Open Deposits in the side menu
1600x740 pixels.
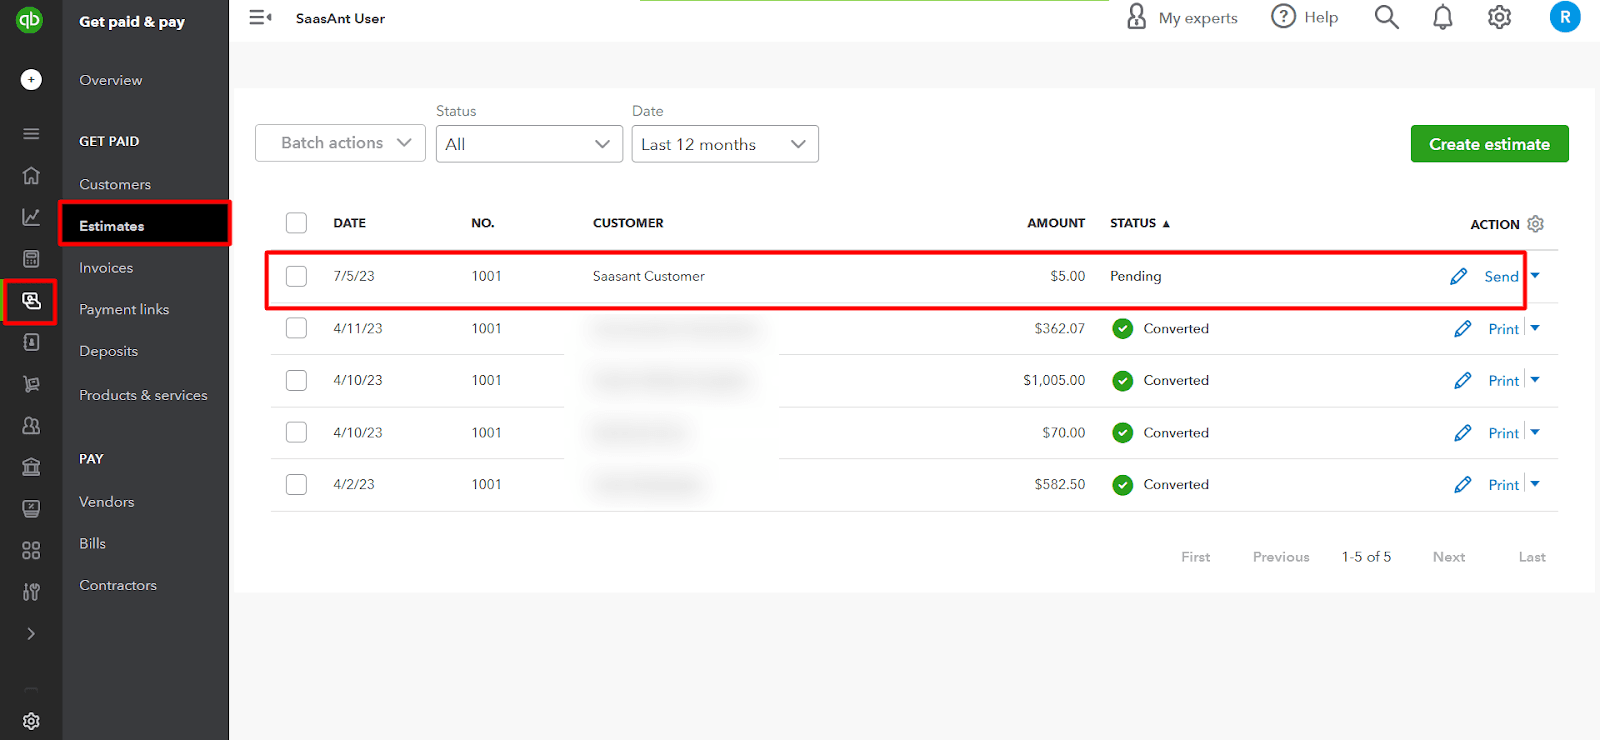tap(108, 351)
